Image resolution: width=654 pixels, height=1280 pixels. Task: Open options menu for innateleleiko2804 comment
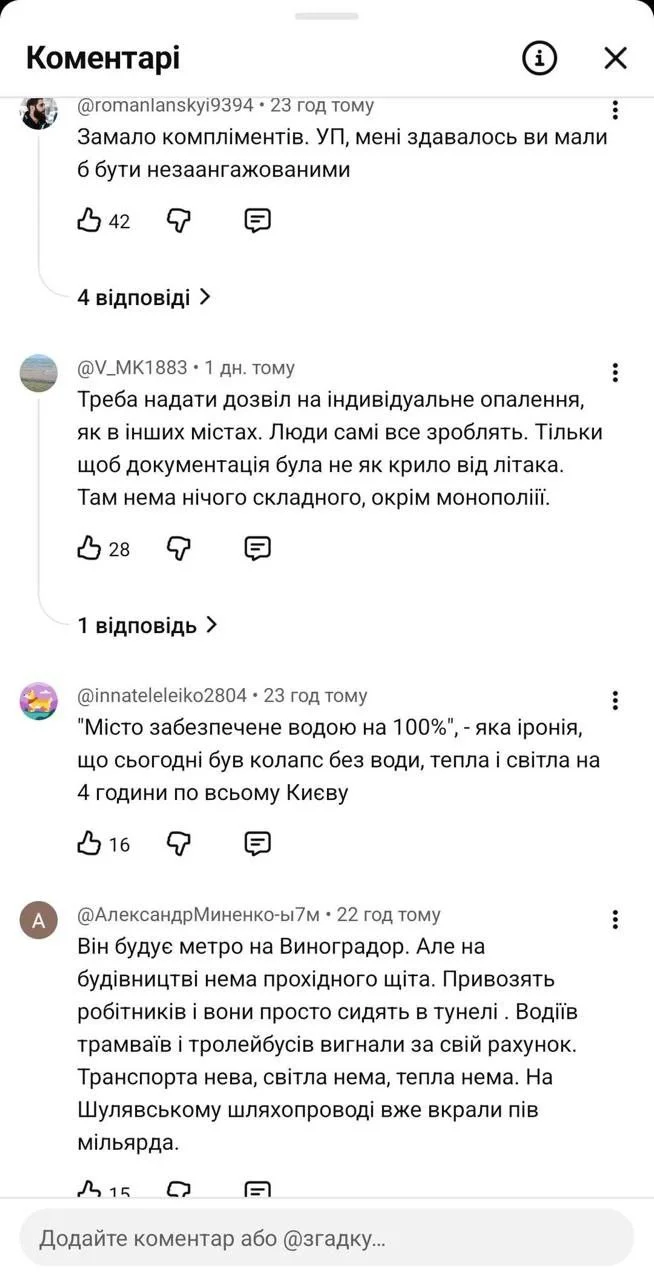pos(615,700)
